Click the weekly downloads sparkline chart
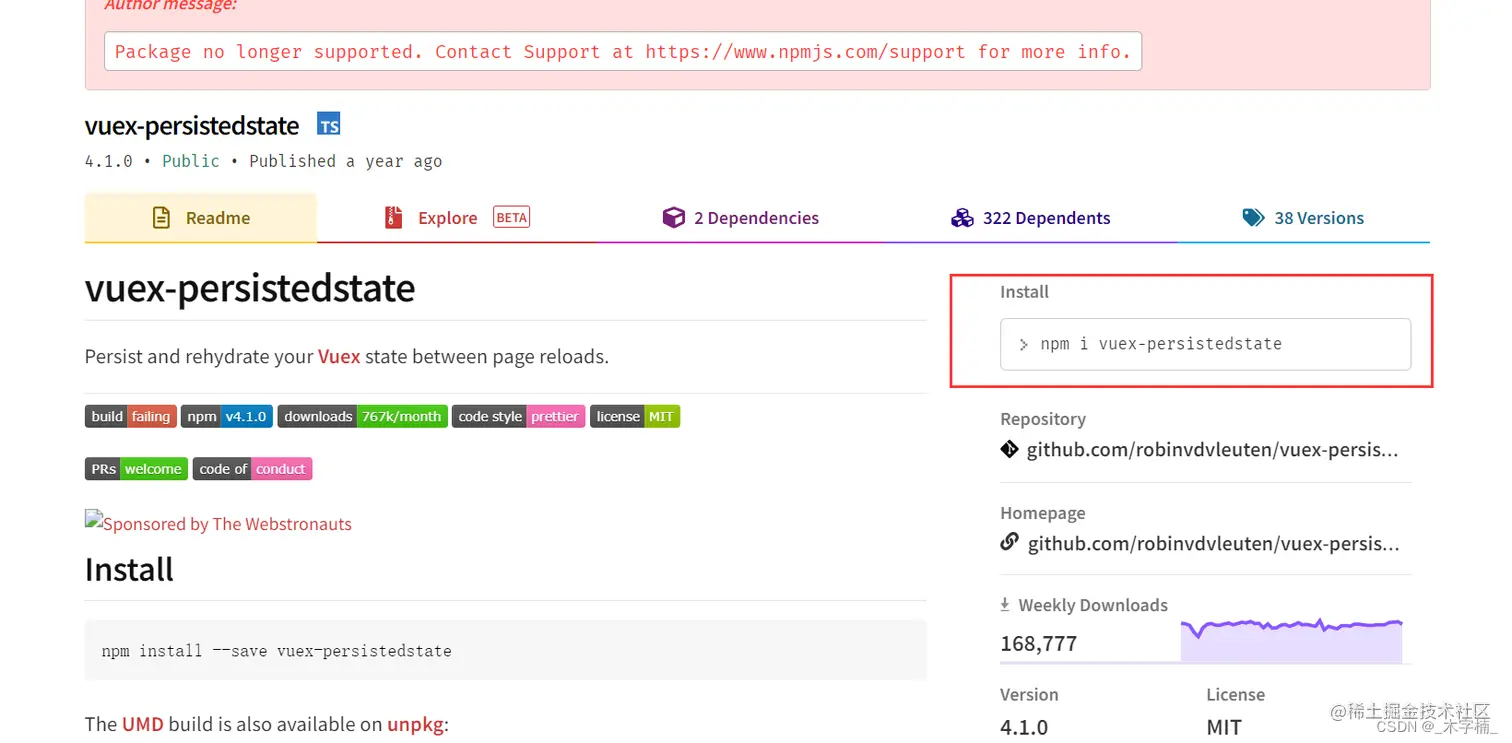1512x743 pixels. (1292, 640)
